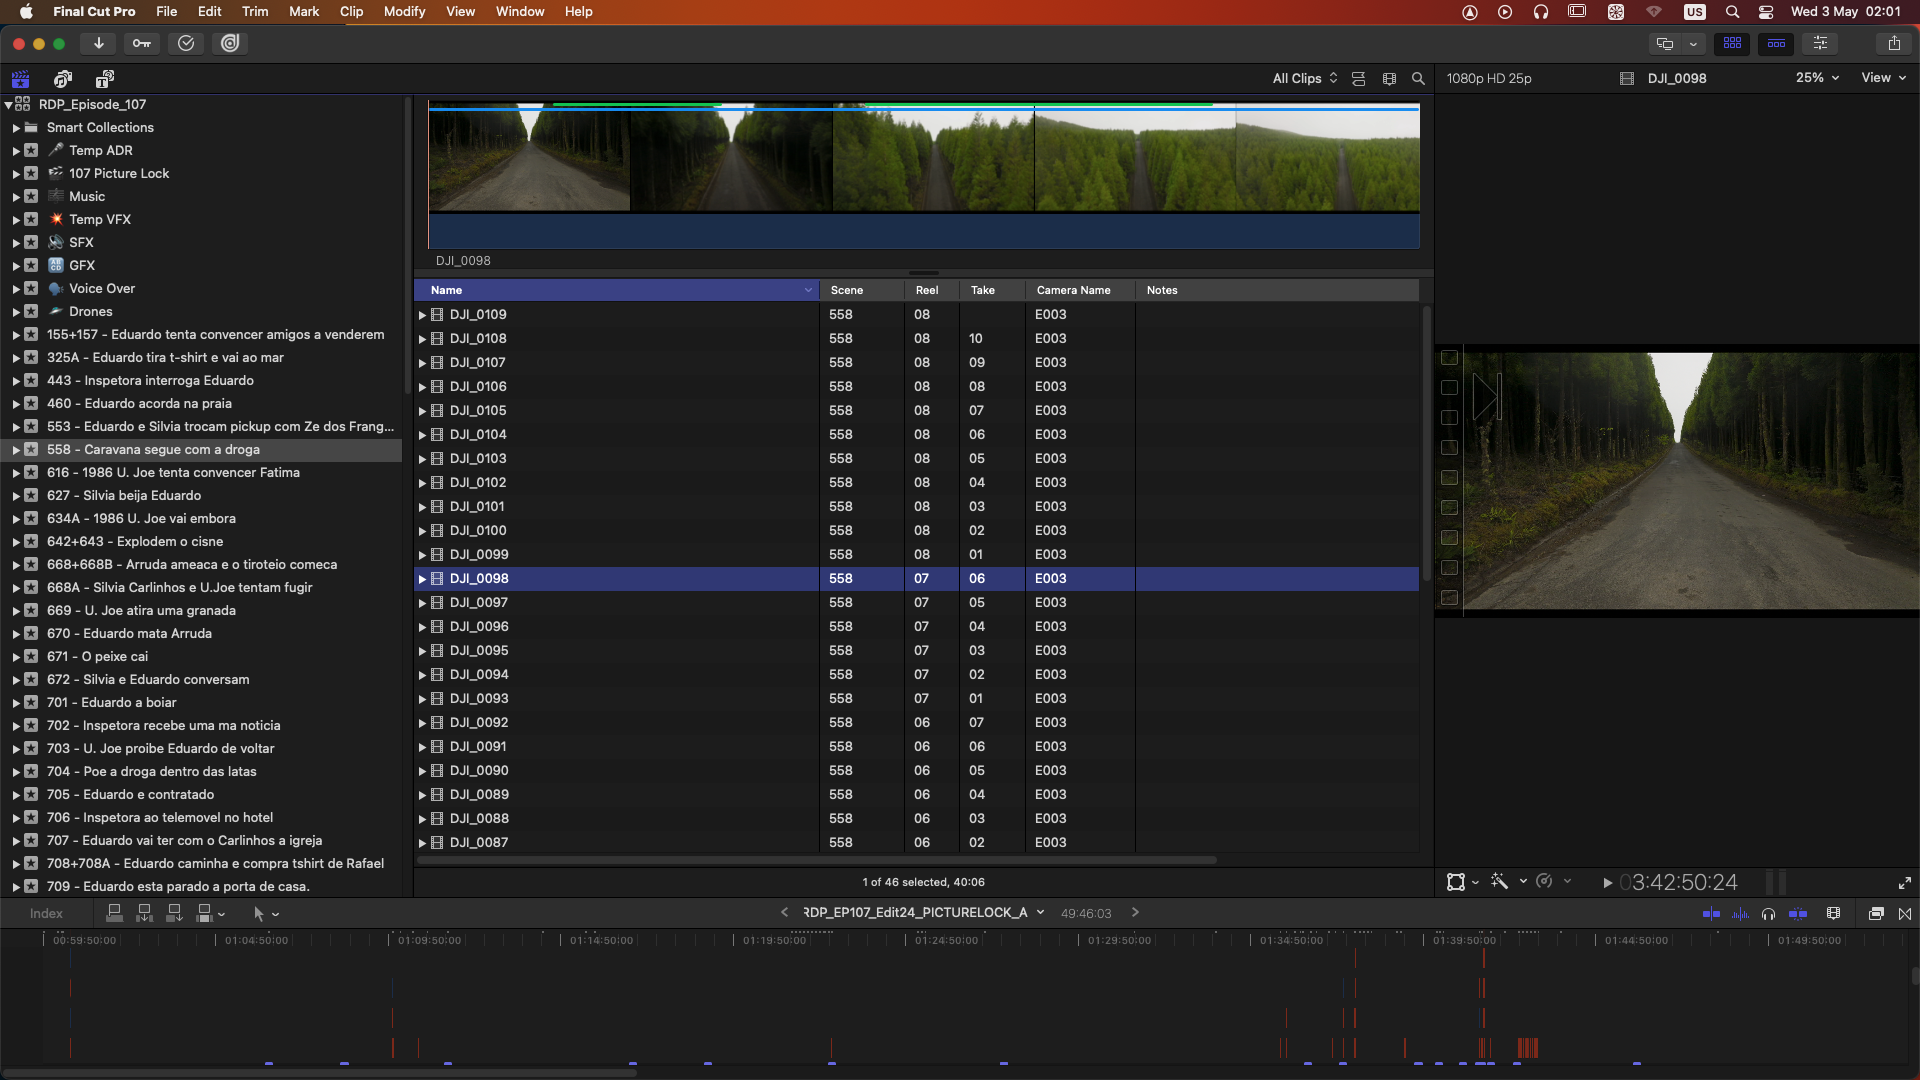The image size is (1920, 1080).
Task: Open the Modify menu
Action: (x=404, y=11)
